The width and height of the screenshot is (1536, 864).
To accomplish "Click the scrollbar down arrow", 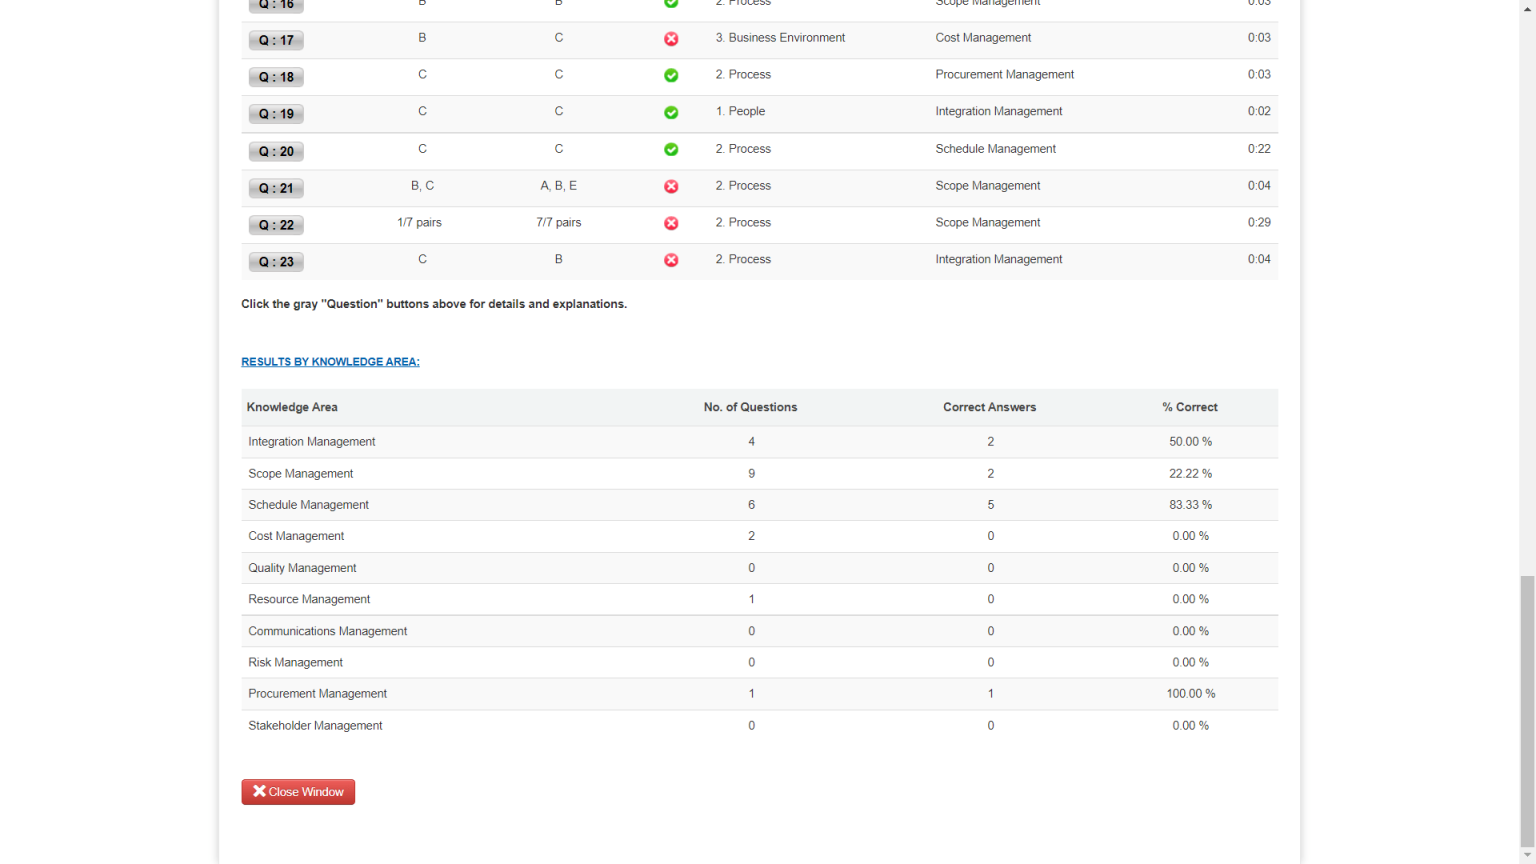I will [1527, 856].
